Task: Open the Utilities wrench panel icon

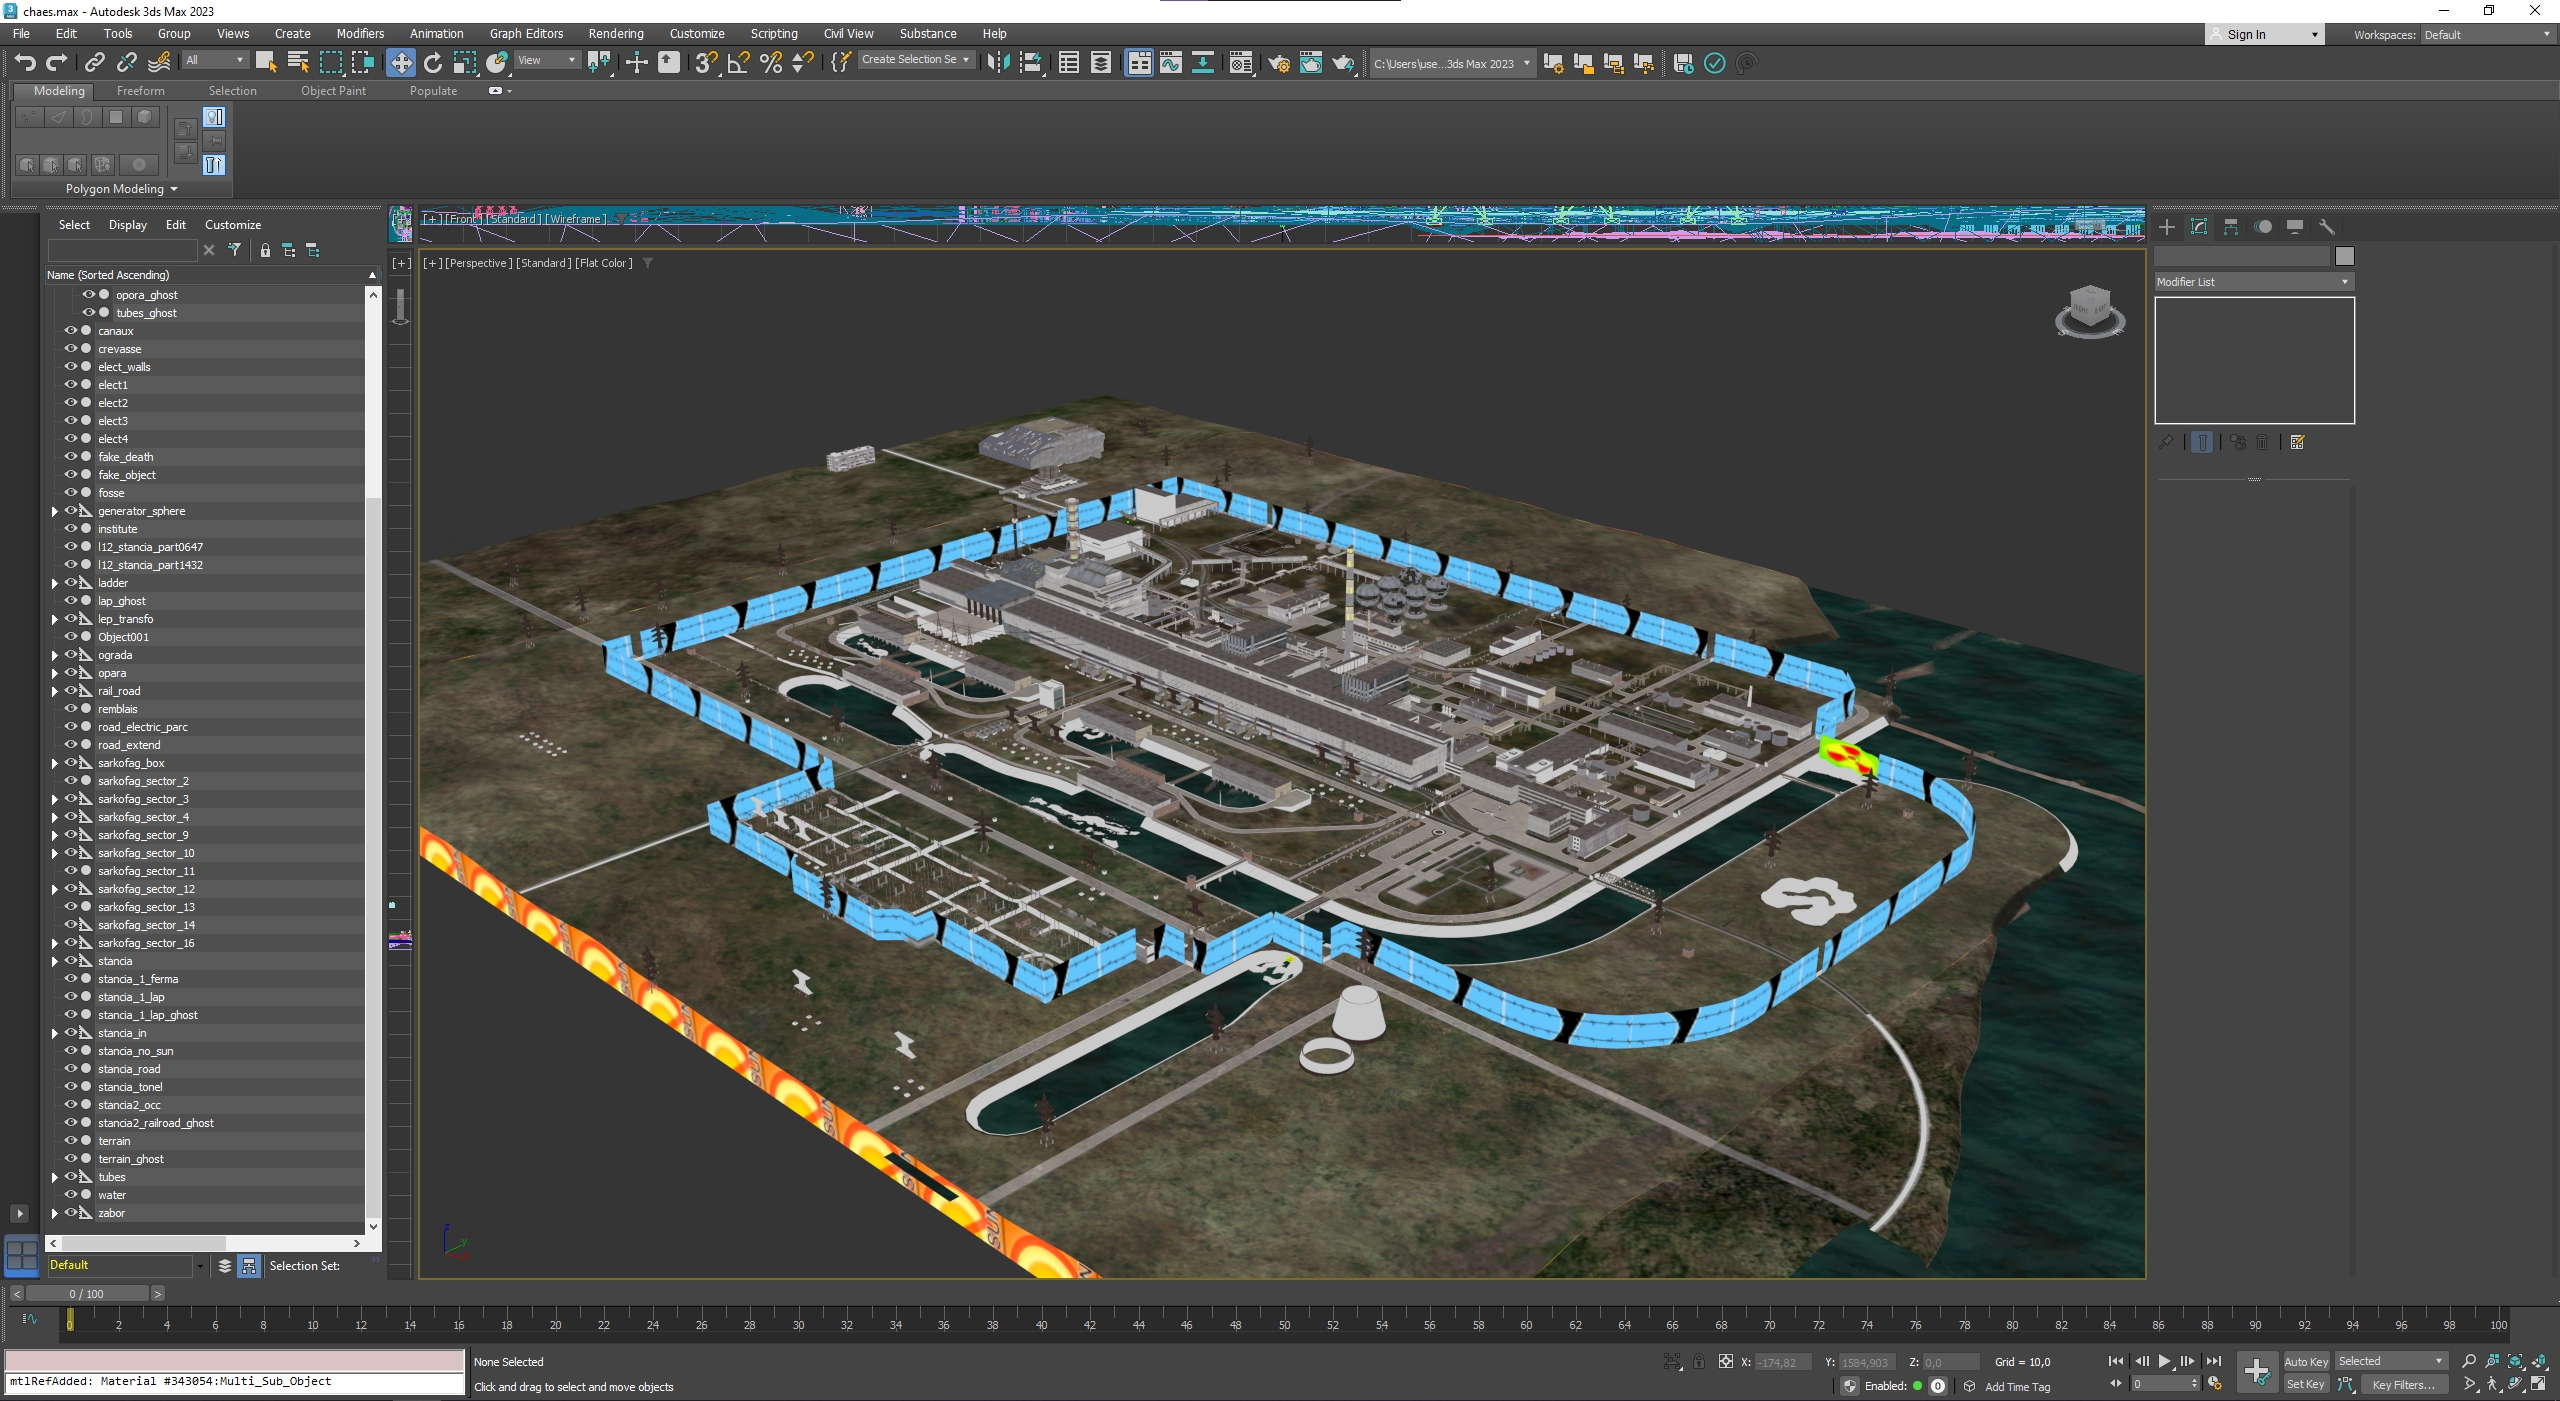Action: pyautogui.click(x=2327, y=227)
